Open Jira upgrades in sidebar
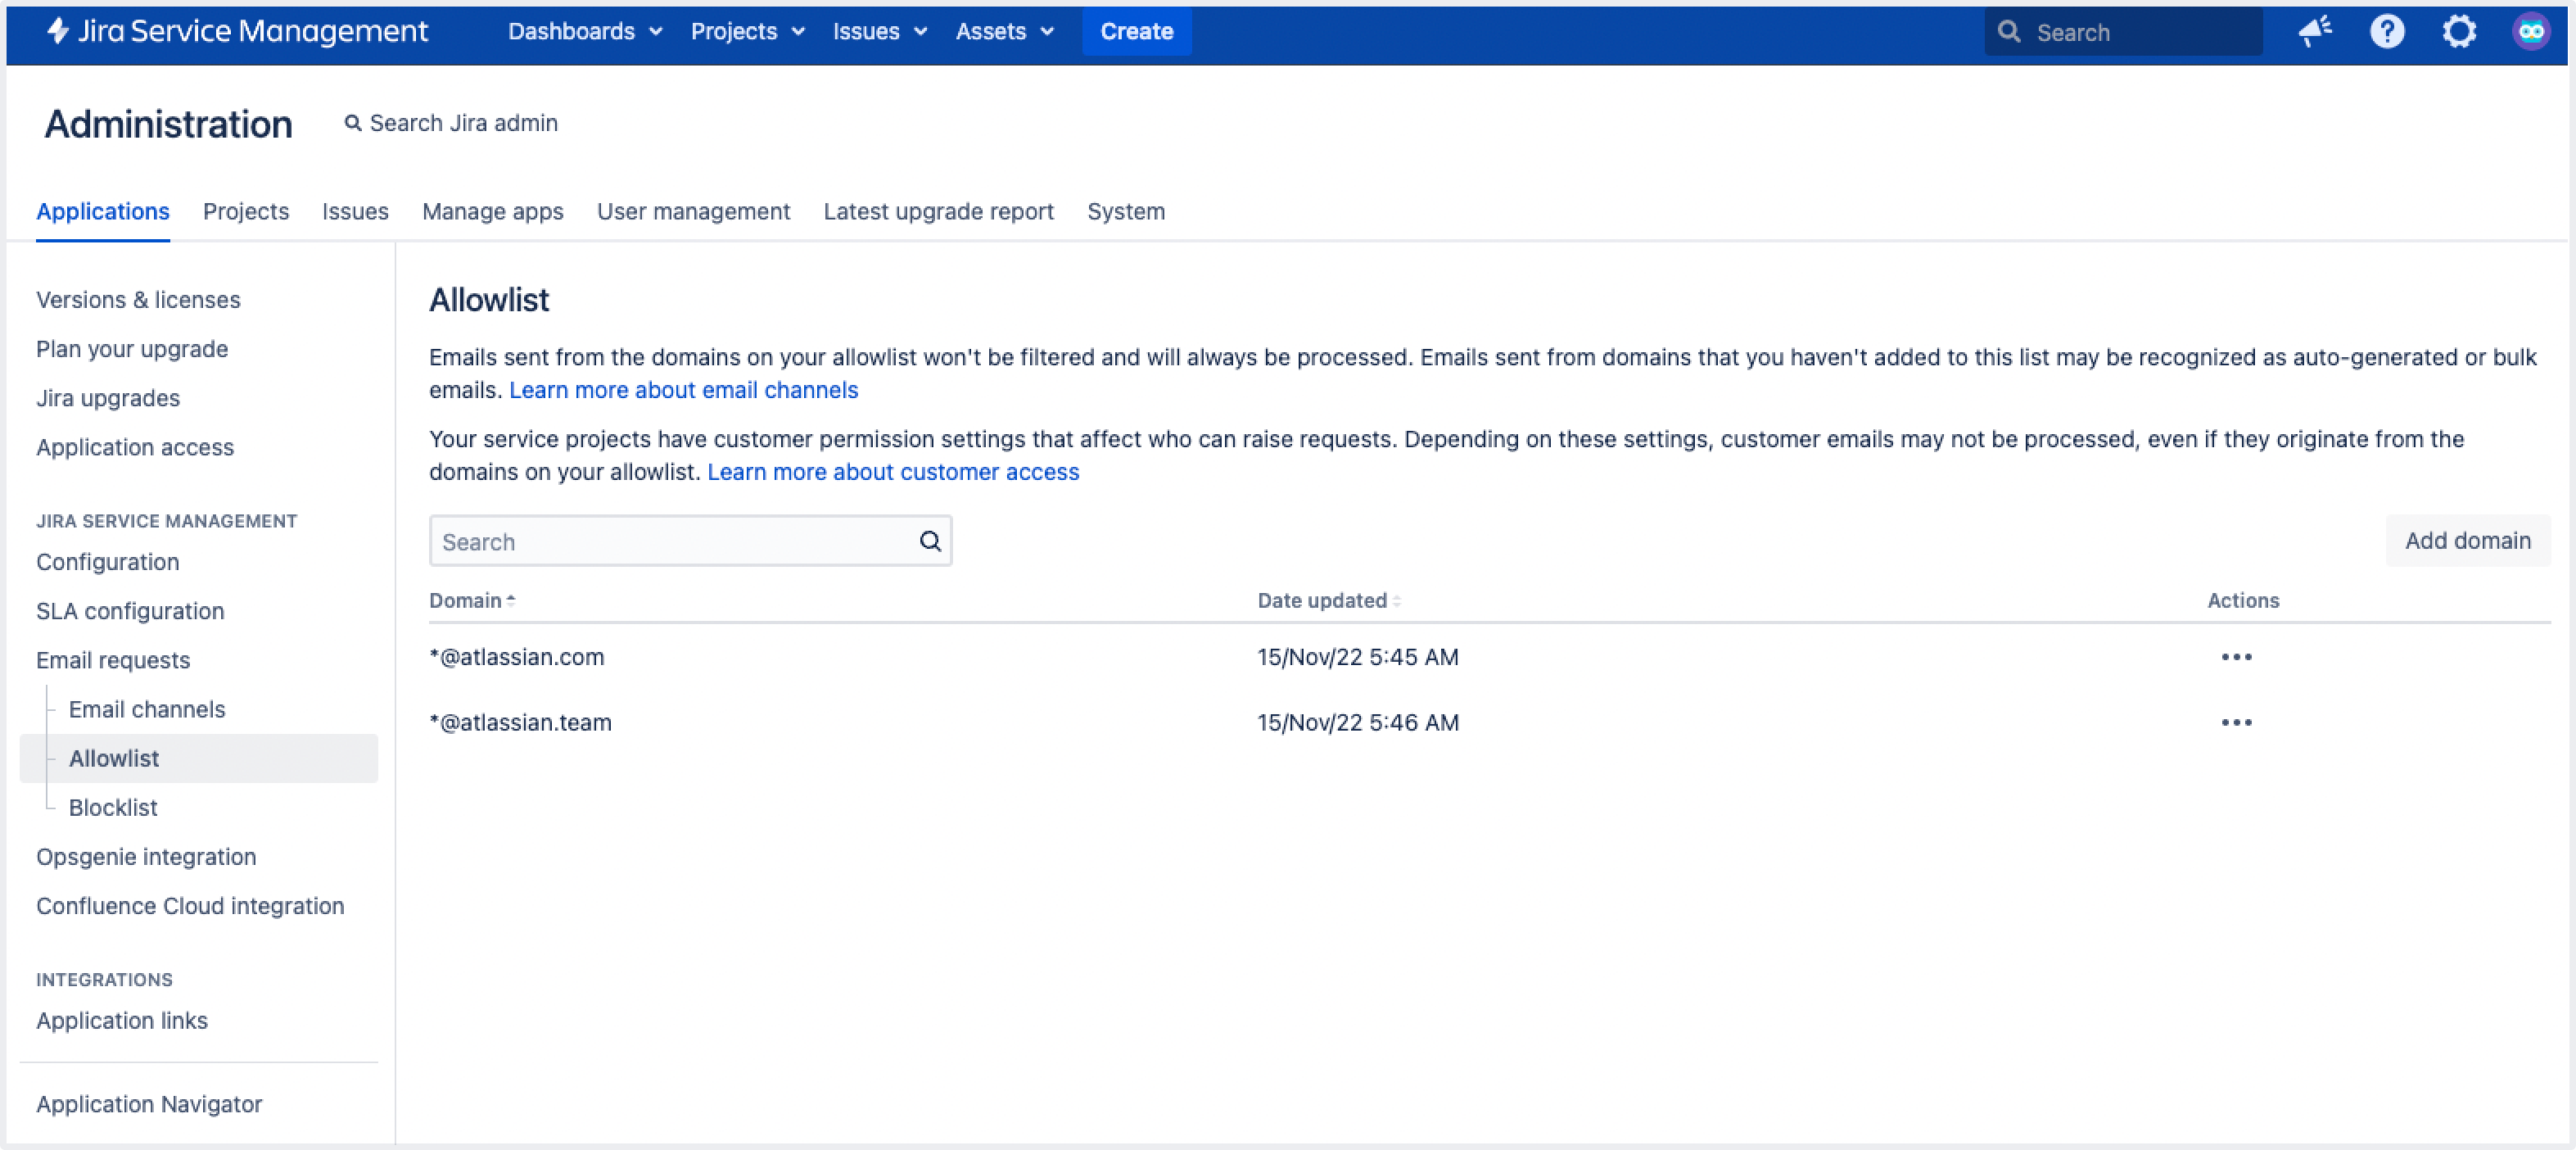The height and width of the screenshot is (1150, 2576). (x=108, y=398)
